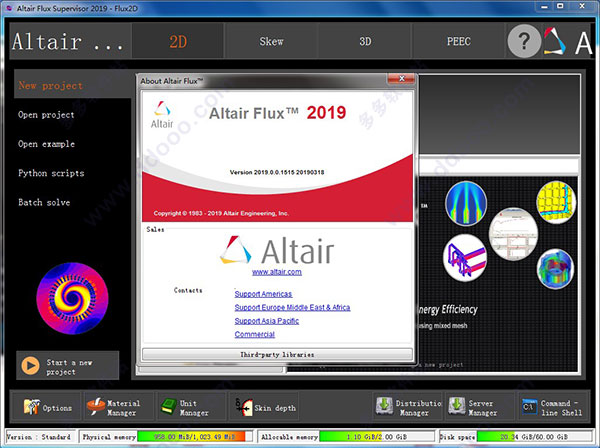The height and width of the screenshot is (448, 600).
Task: Launch Material Manager icon
Action: point(96,407)
